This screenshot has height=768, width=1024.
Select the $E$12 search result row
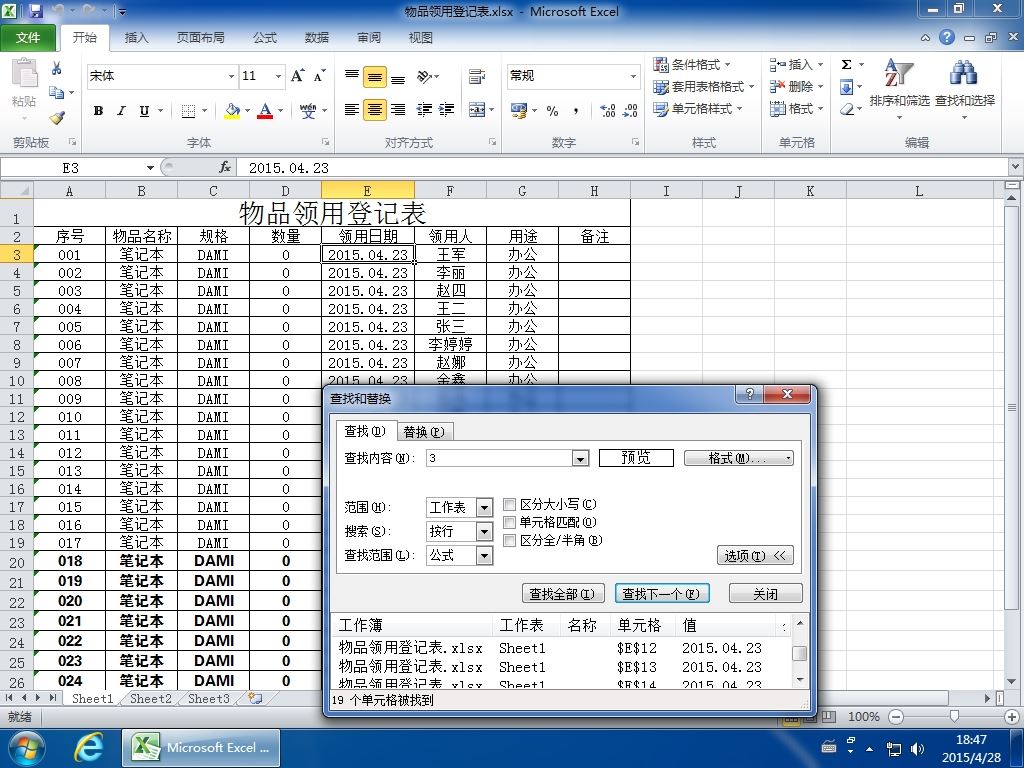563,648
